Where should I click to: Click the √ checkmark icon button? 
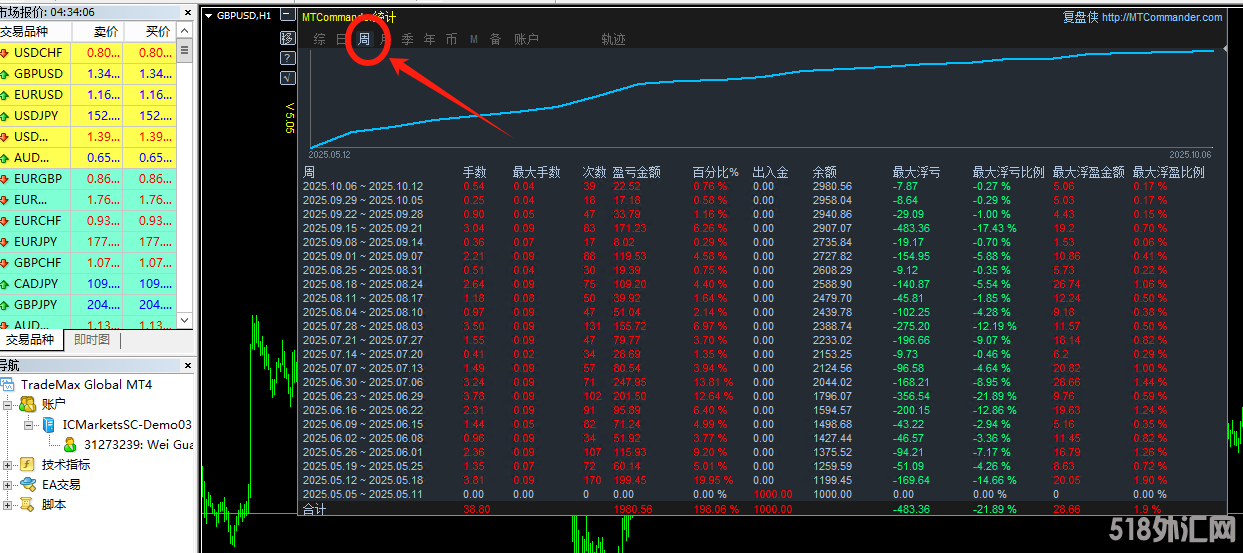pos(288,77)
